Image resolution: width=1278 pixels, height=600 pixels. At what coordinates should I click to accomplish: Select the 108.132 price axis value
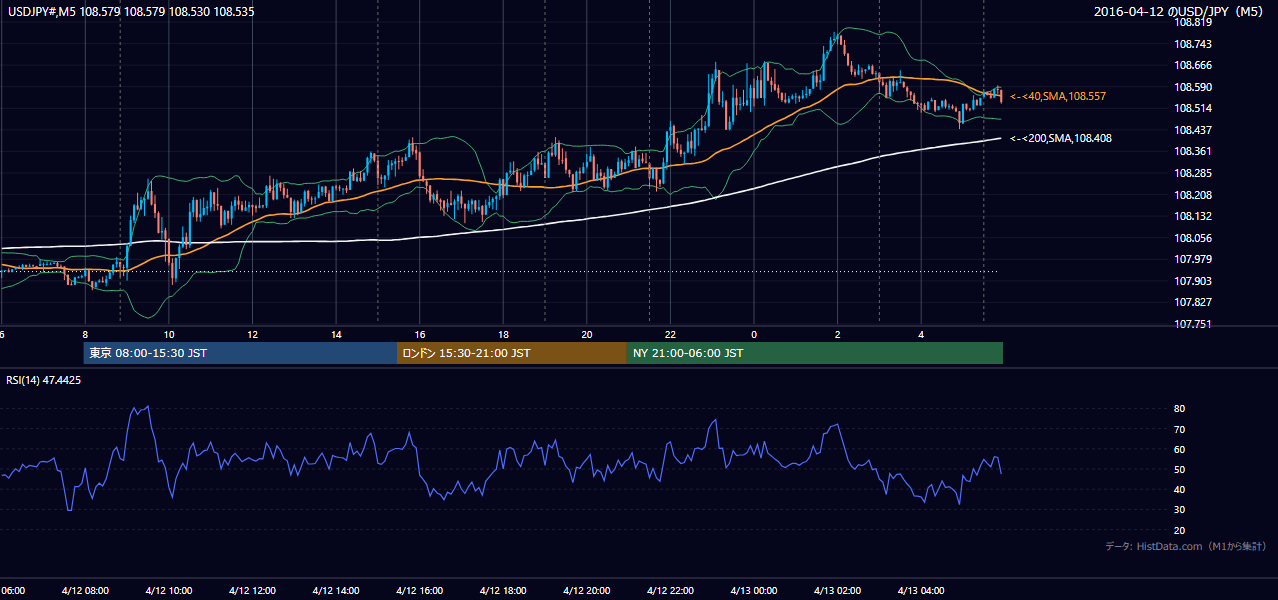(x=1194, y=216)
